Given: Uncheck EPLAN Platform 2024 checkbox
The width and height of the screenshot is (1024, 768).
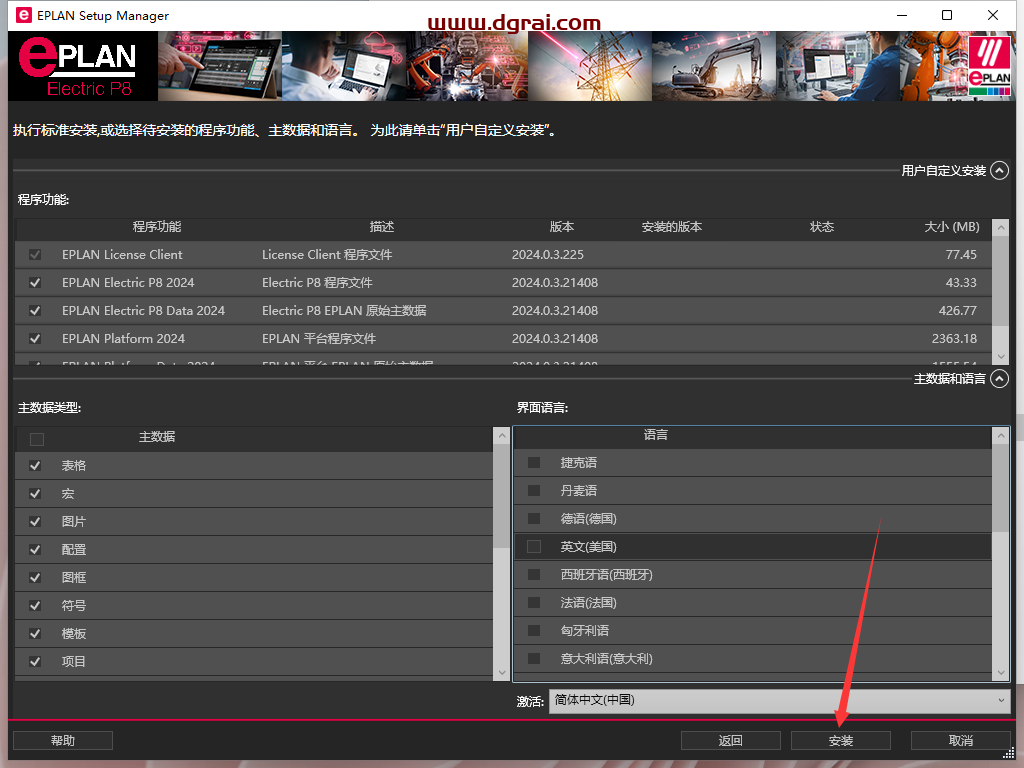Looking at the screenshot, I should pos(35,339).
